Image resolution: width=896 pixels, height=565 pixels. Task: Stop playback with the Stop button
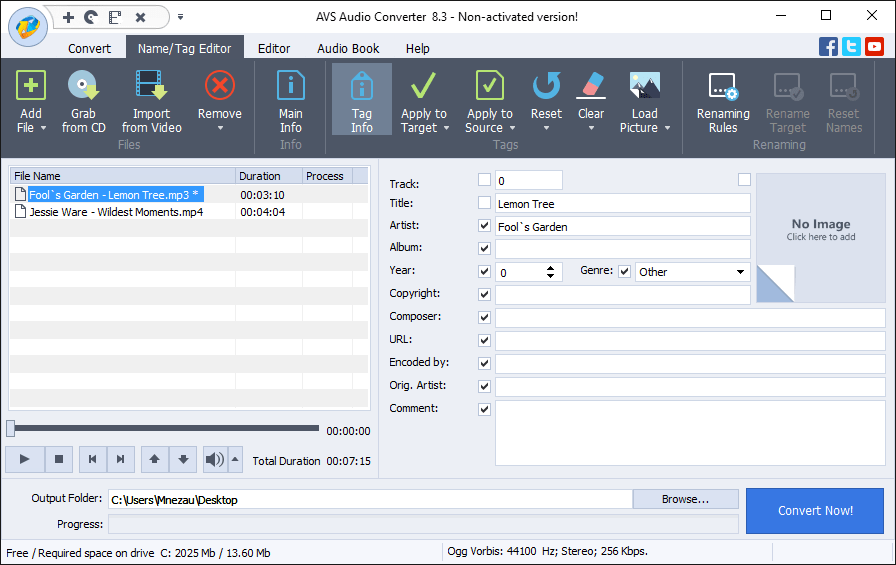pos(59,459)
